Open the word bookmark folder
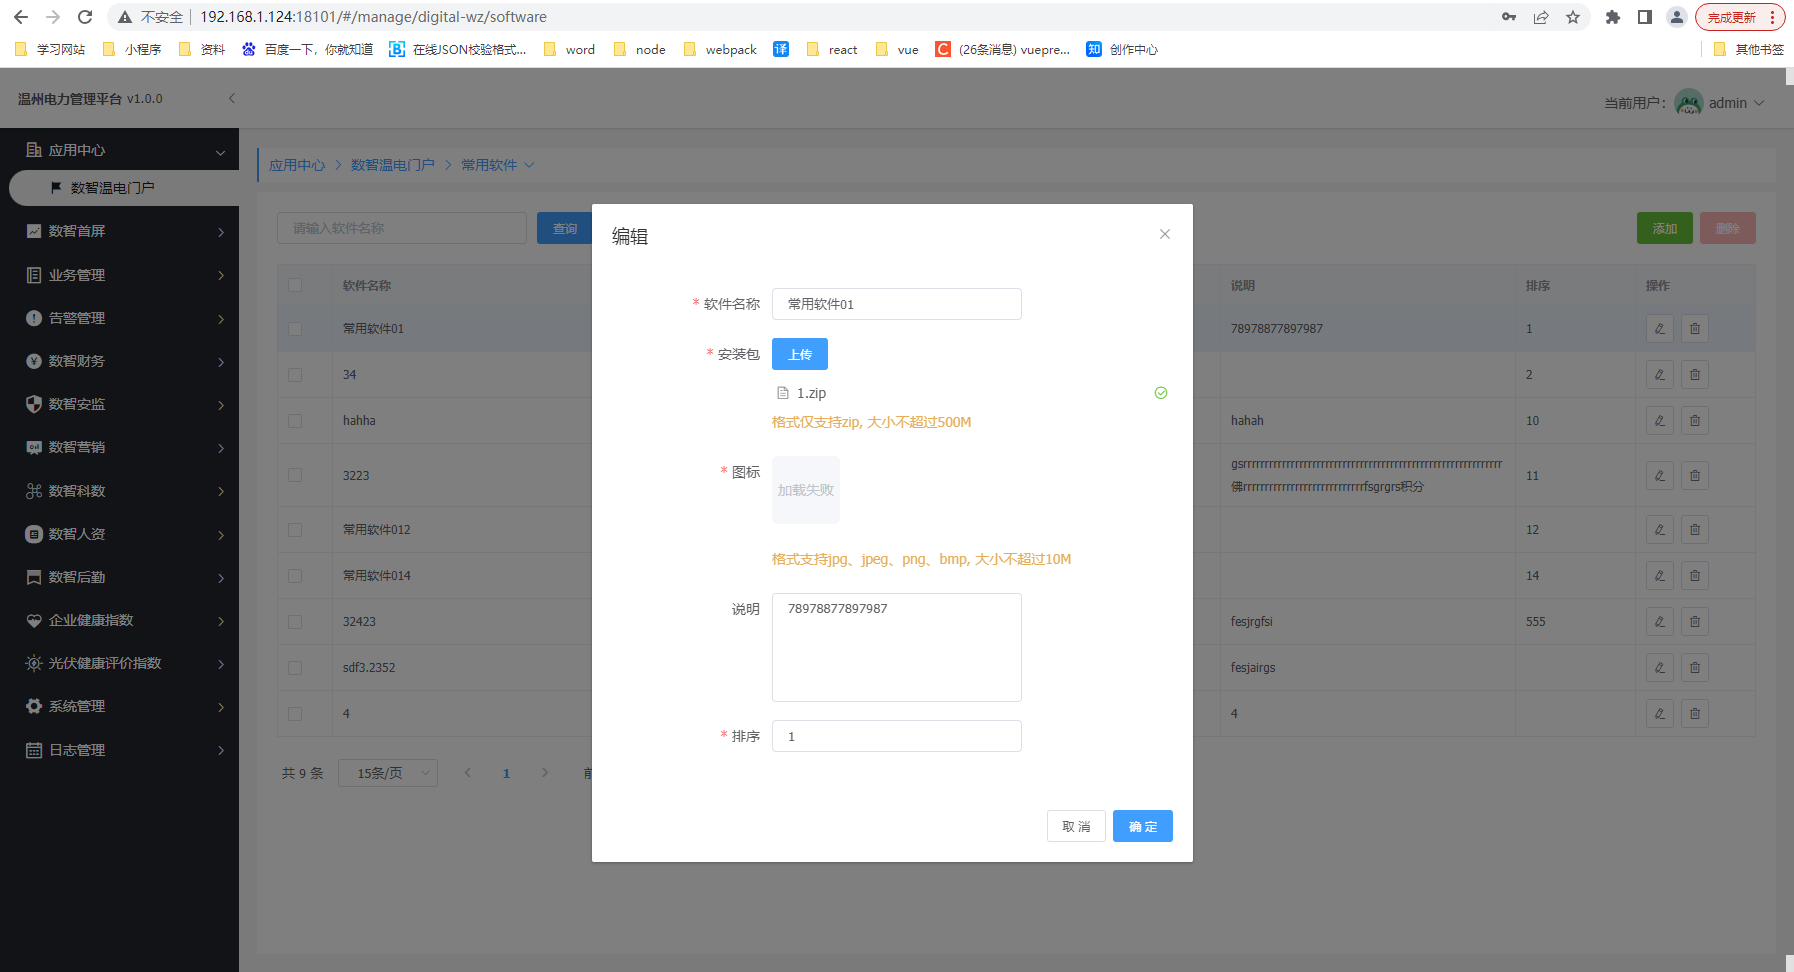 (569, 49)
